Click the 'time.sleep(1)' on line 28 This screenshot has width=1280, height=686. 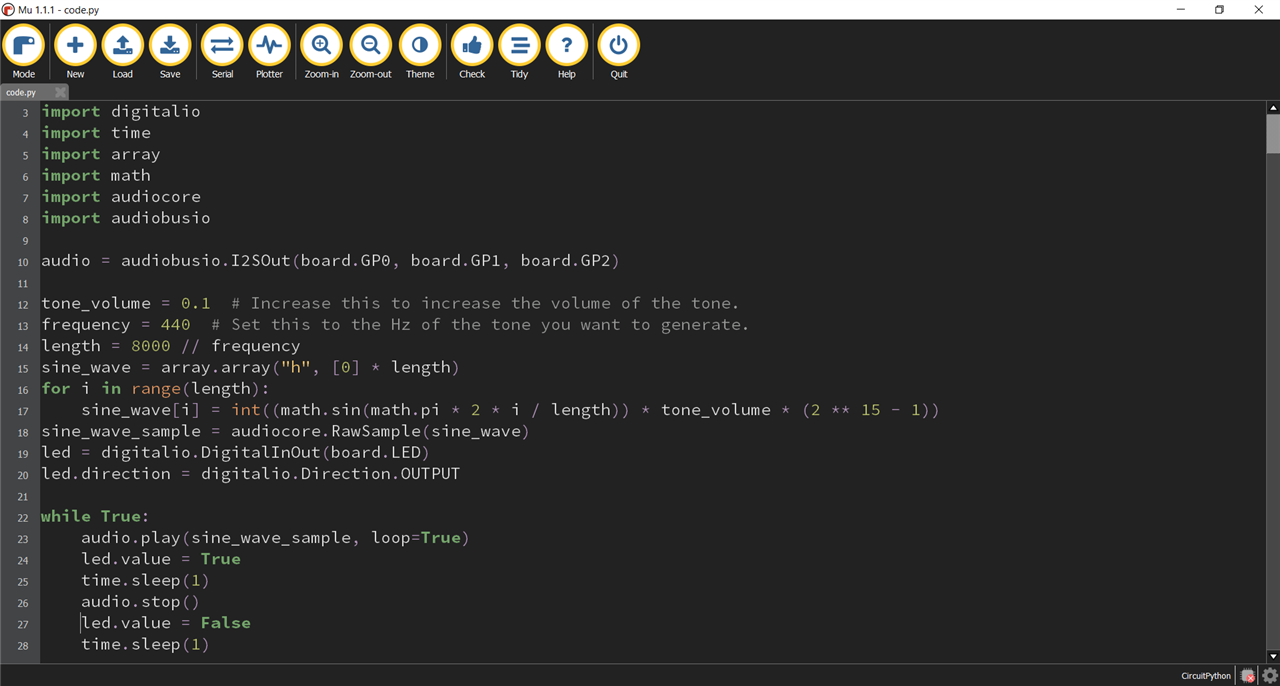pyautogui.click(x=145, y=644)
